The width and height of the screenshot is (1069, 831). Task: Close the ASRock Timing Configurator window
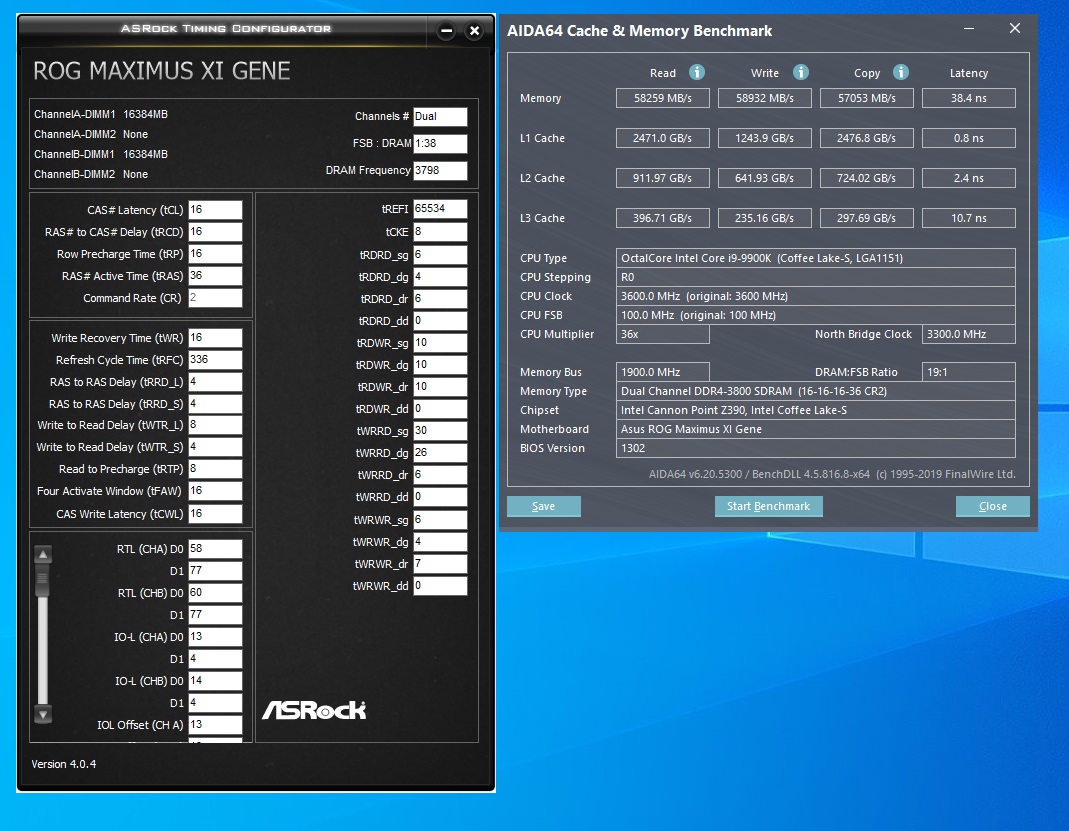click(475, 31)
